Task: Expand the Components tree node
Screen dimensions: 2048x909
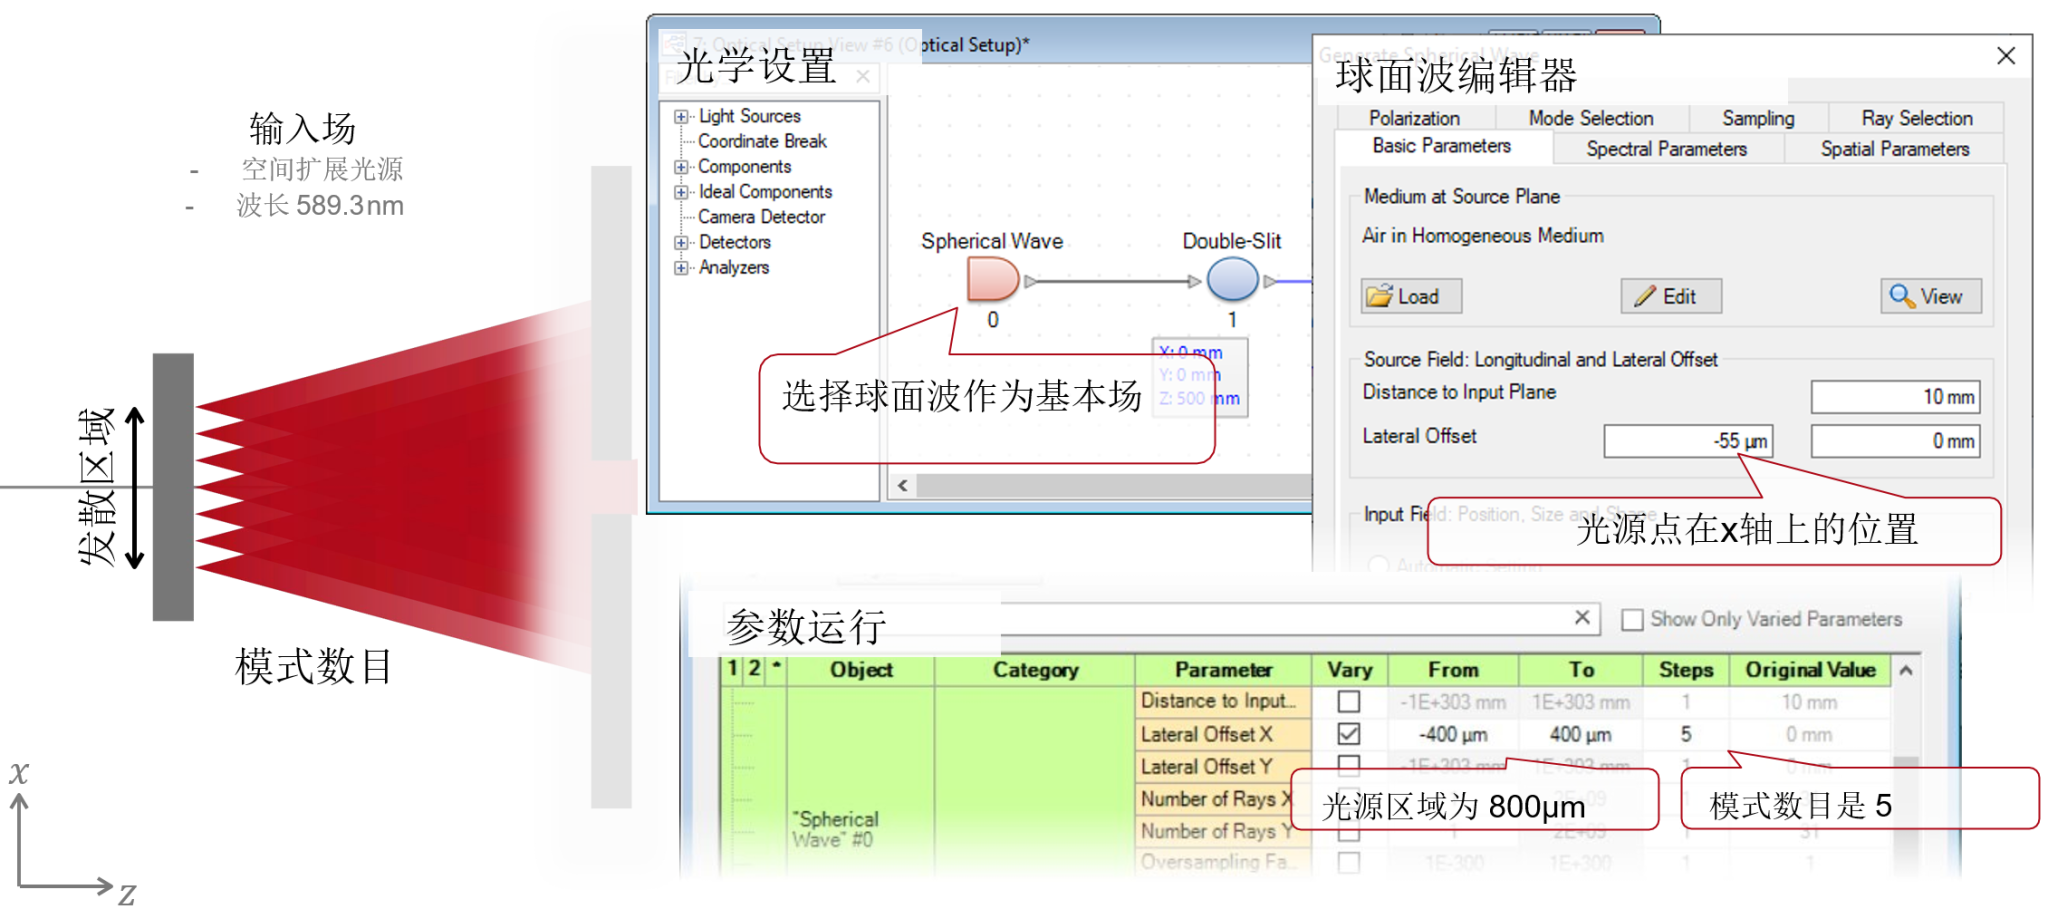Action: pyautogui.click(x=681, y=167)
